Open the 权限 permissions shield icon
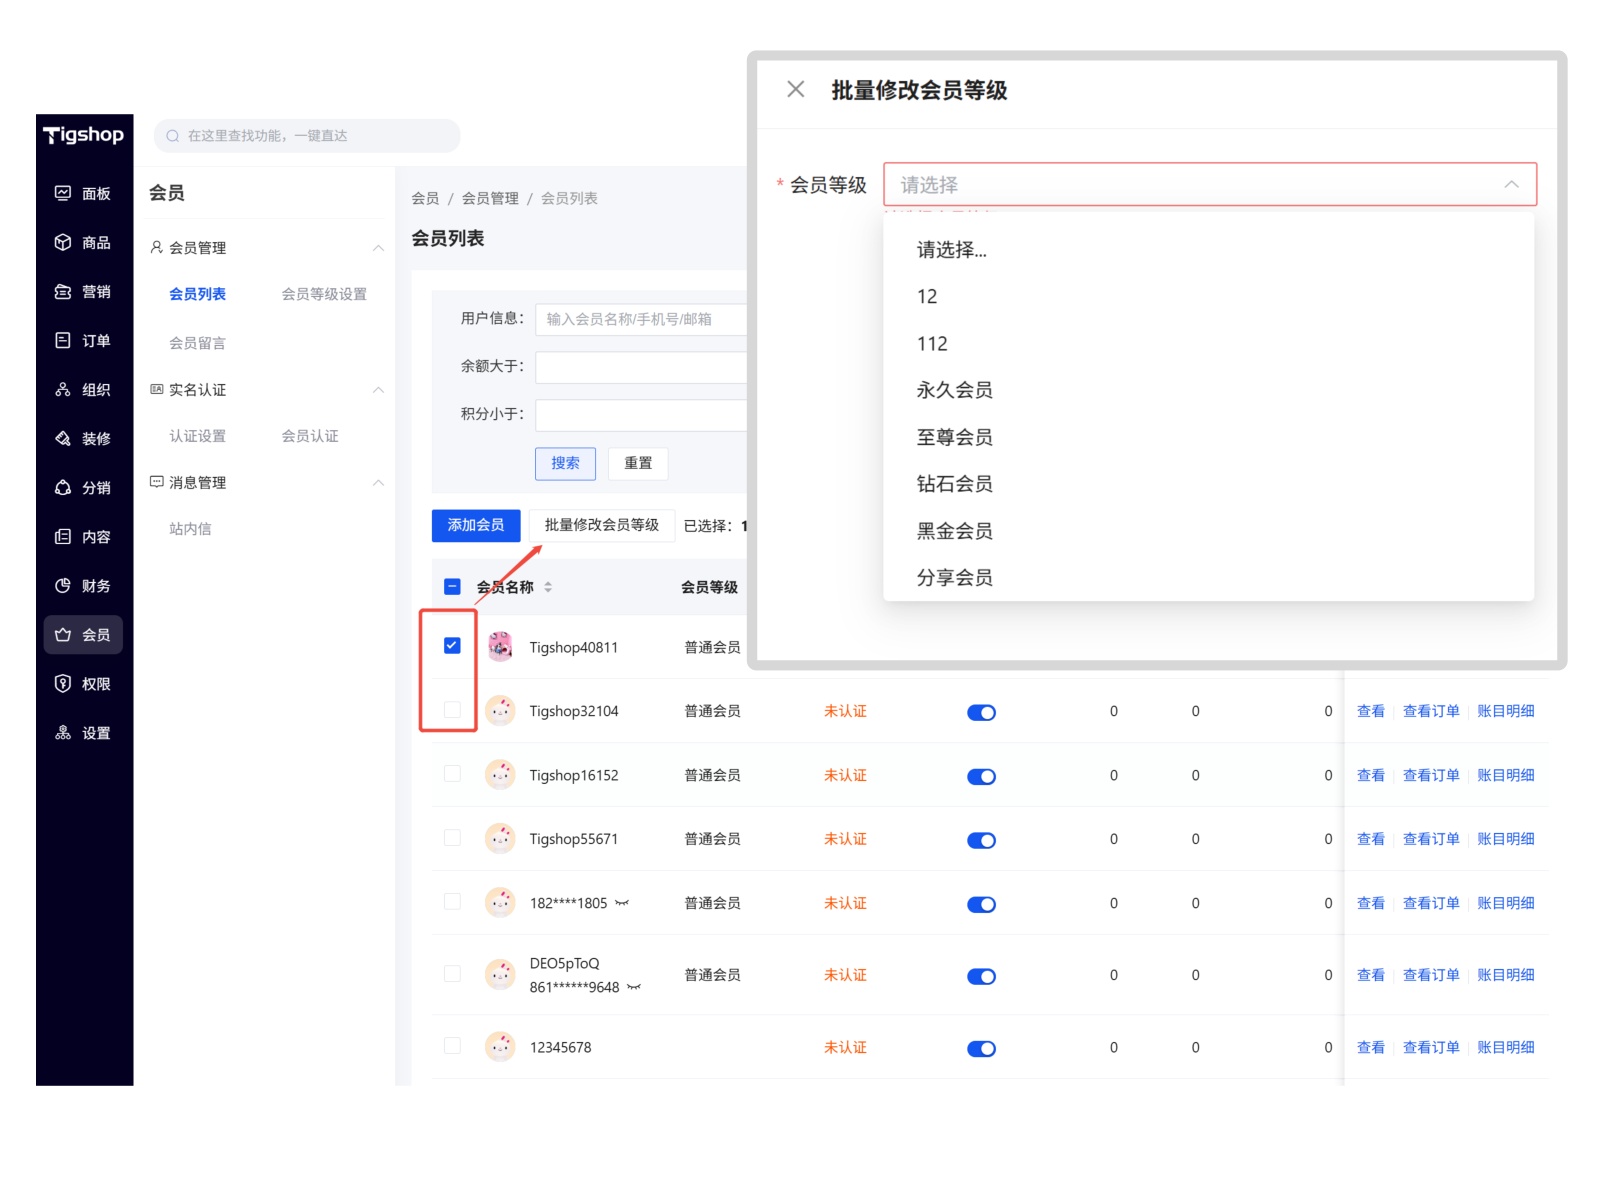1600x1200 pixels. 63,683
